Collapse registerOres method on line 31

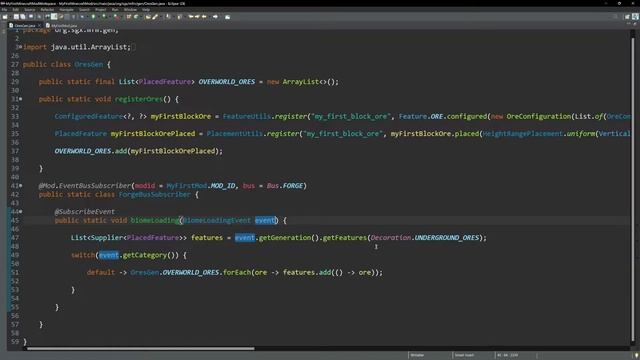[x=21, y=99]
